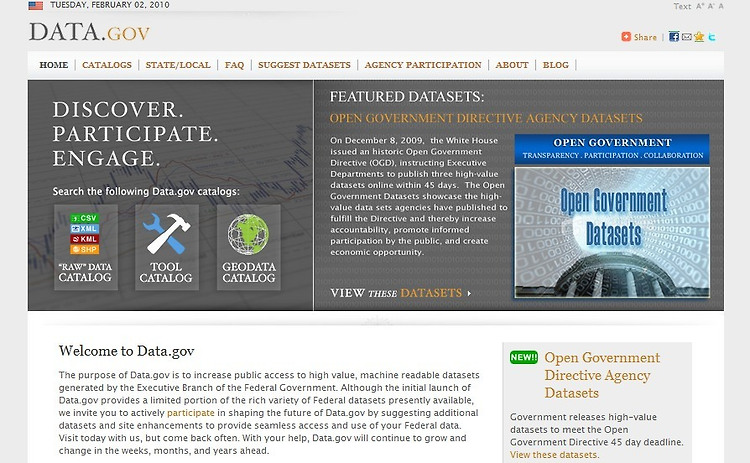Open the Data.gov logo homepage link
Screen dimensions: 750x463
(89, 33)
